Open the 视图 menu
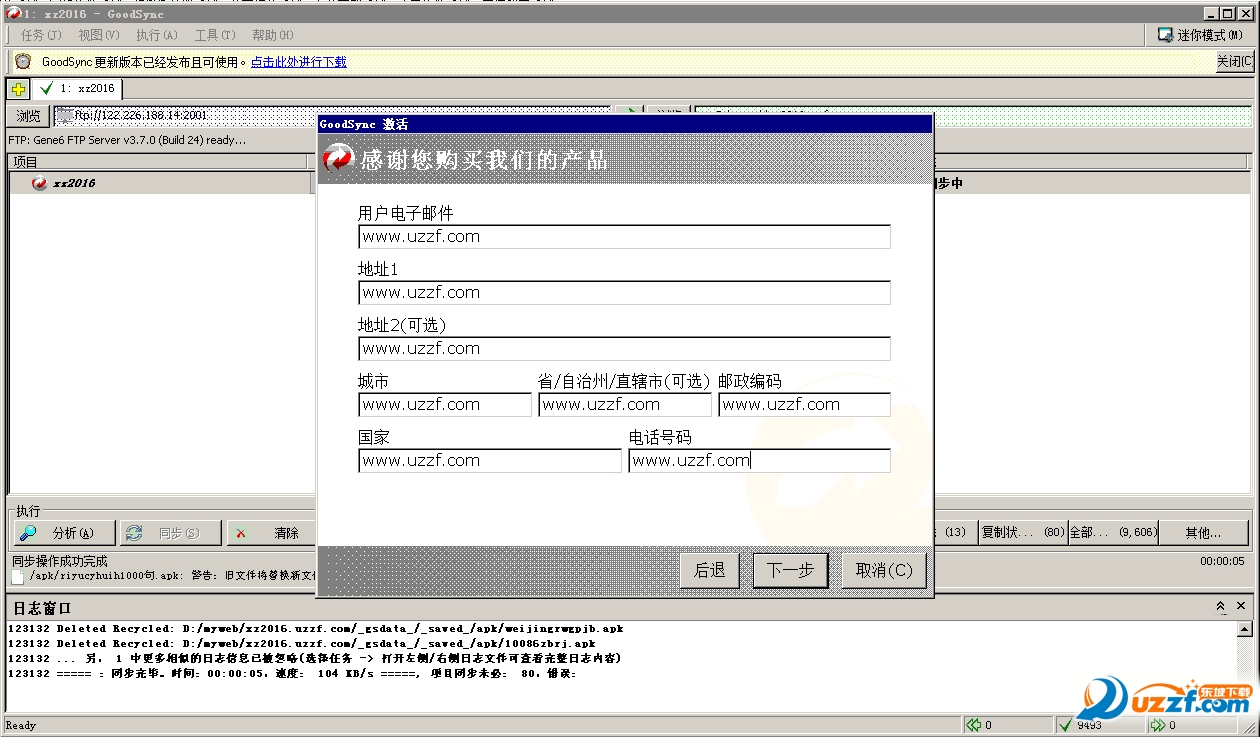This screenshot has width=1260, height=737. click(98, 35)
